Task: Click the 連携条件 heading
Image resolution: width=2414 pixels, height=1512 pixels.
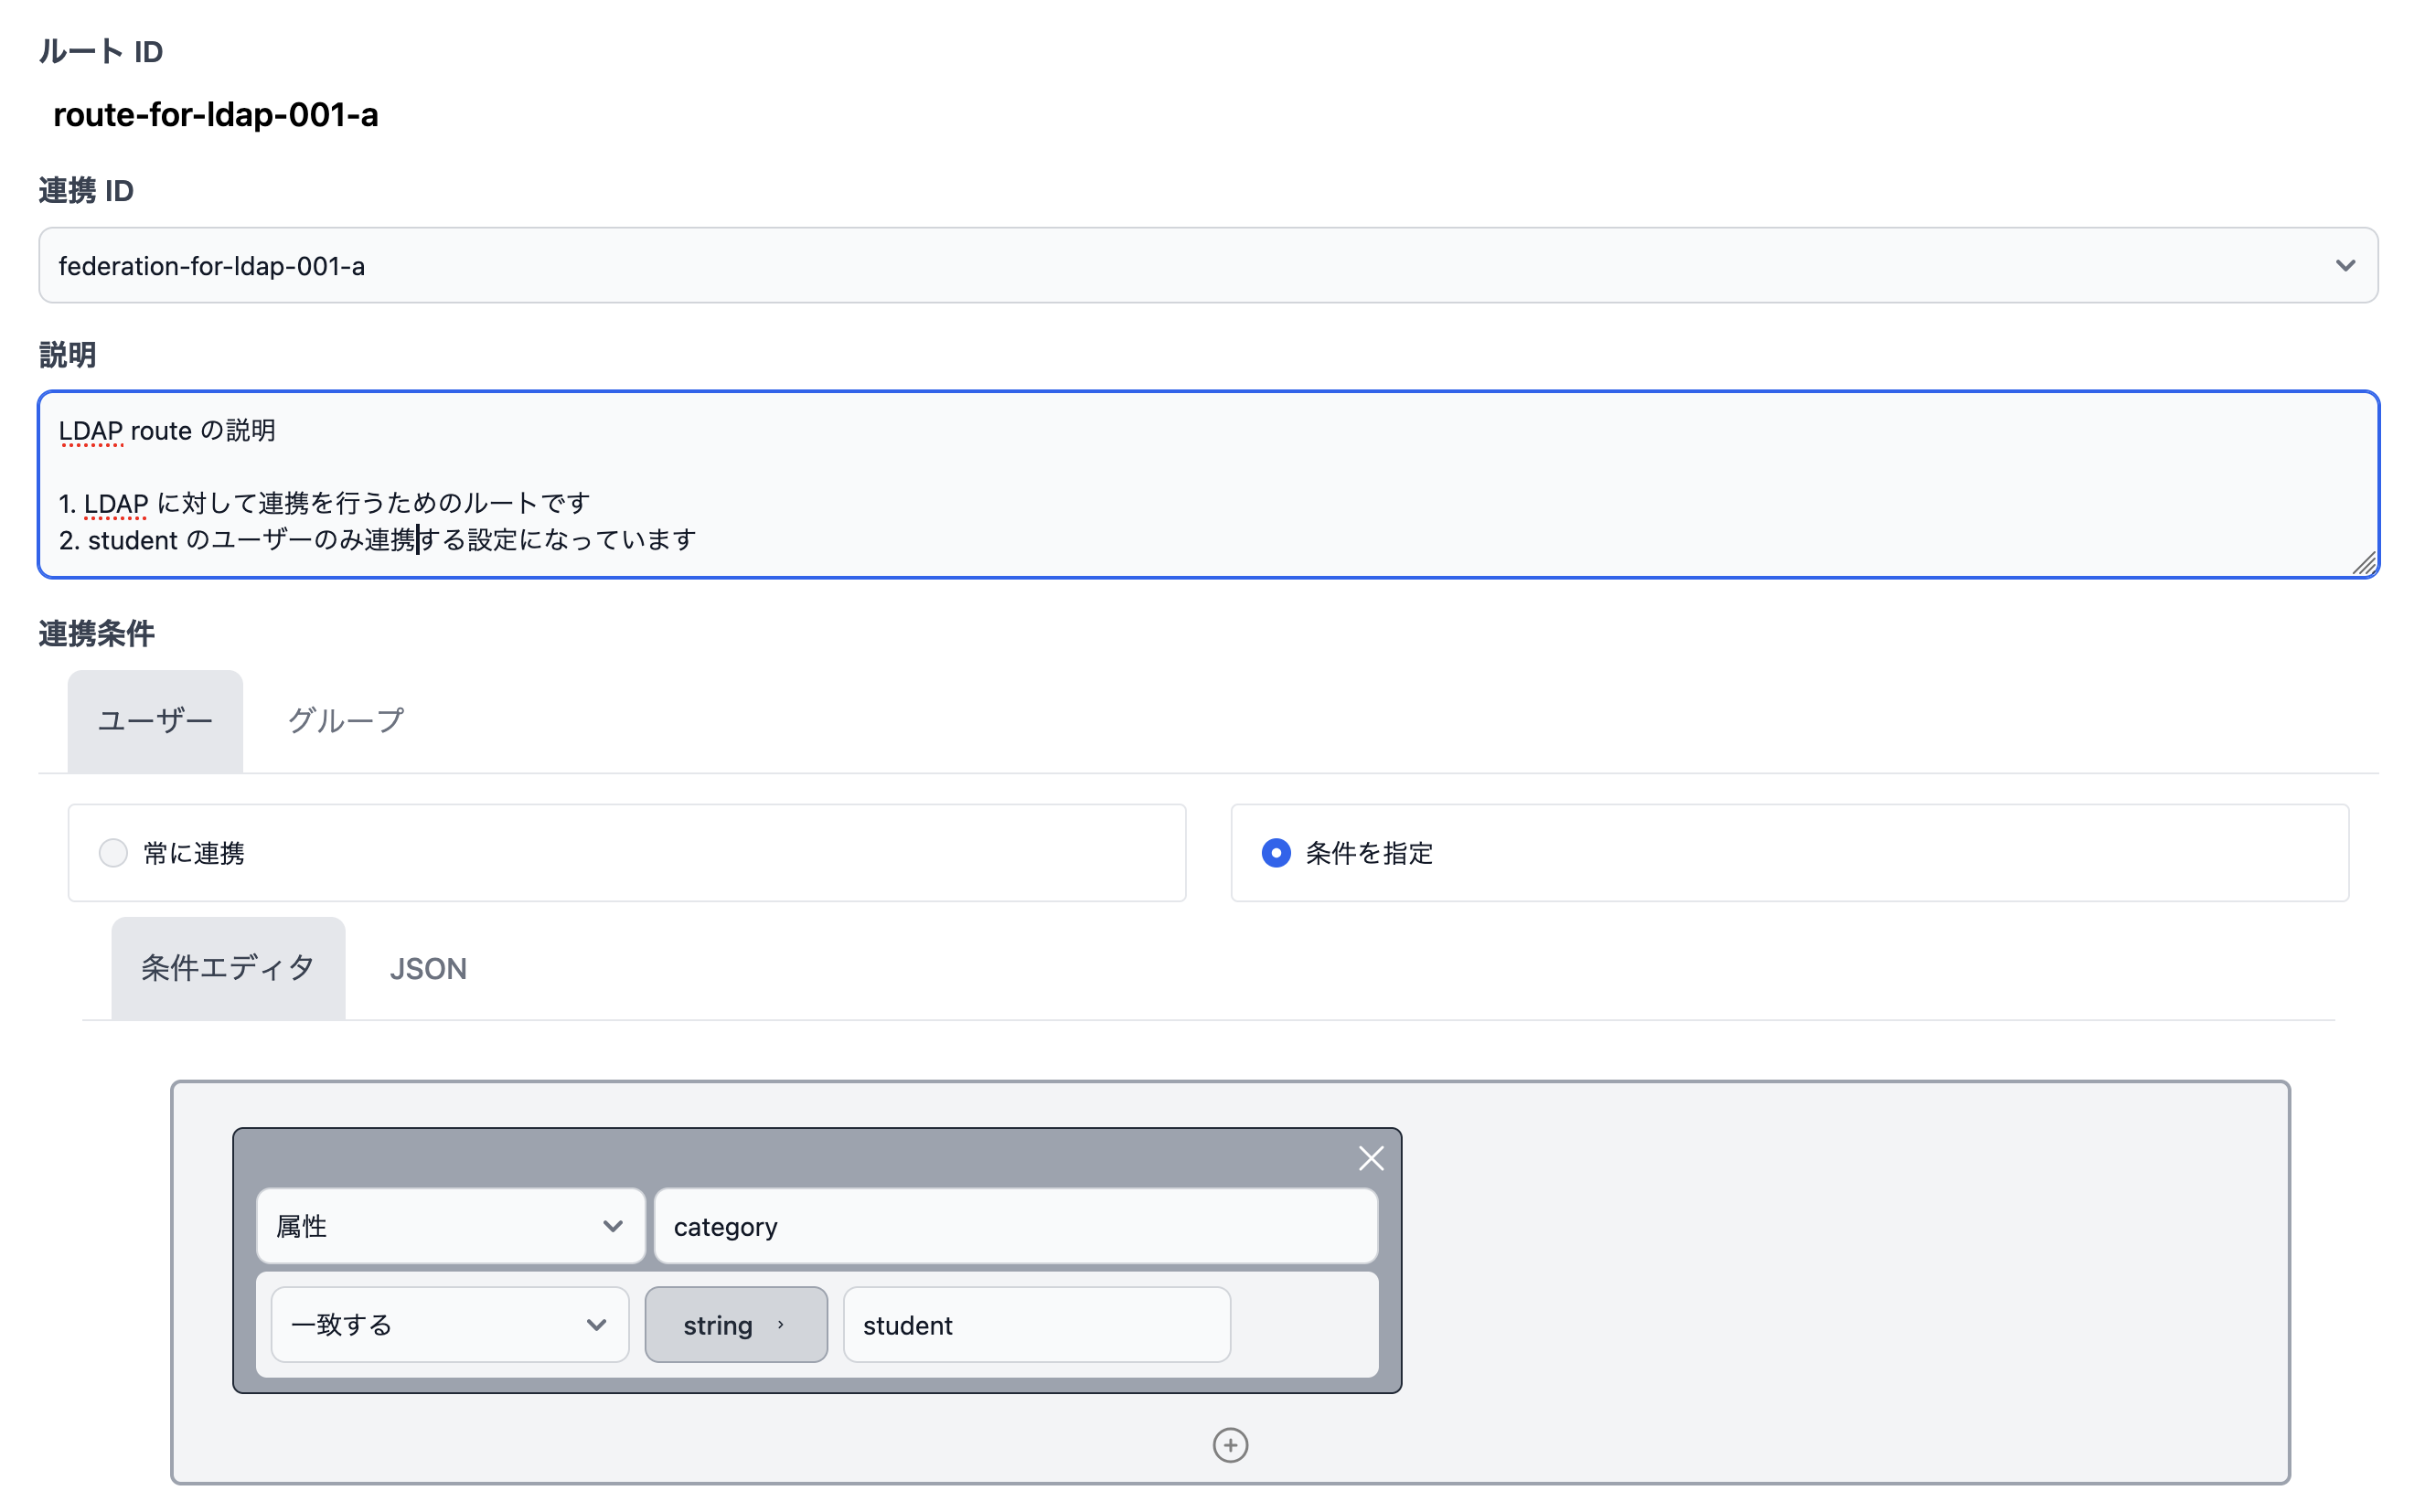Action: pos(97,634)
